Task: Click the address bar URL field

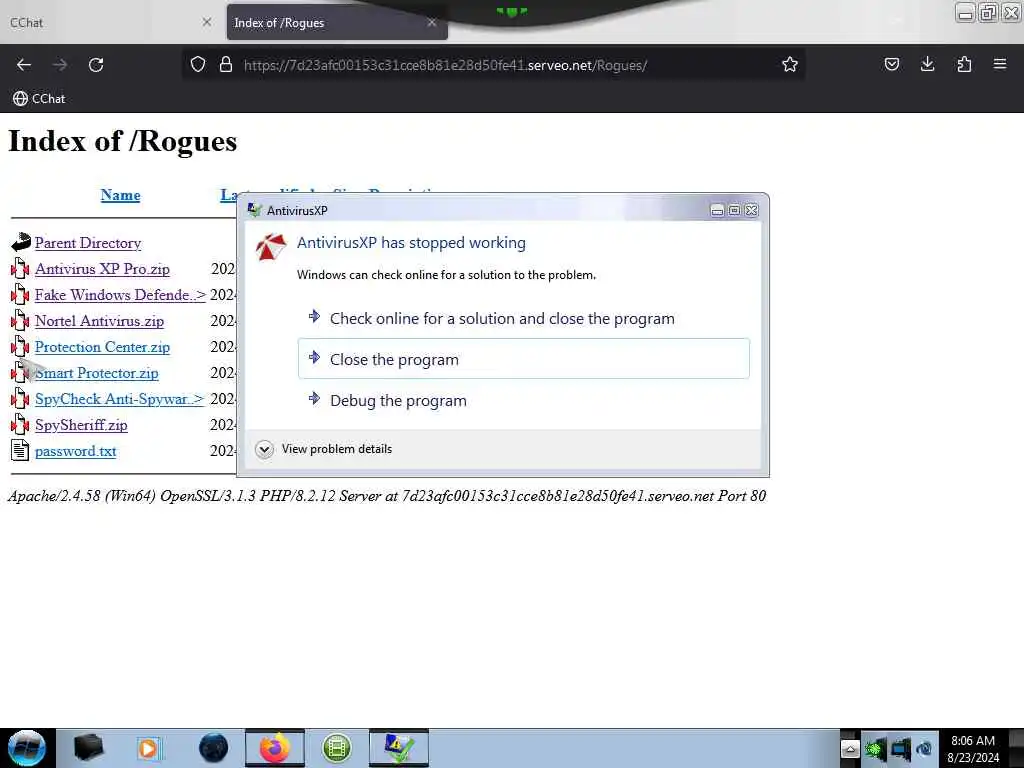Action: pyautogui.click(x=496, y=65)
